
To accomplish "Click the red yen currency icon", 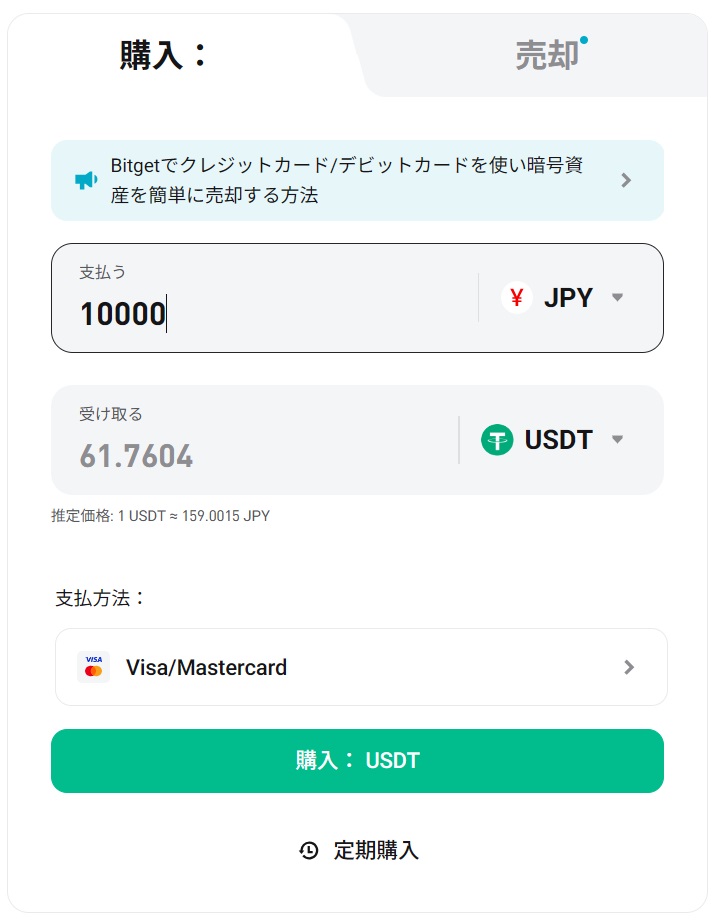I will 517,298.
